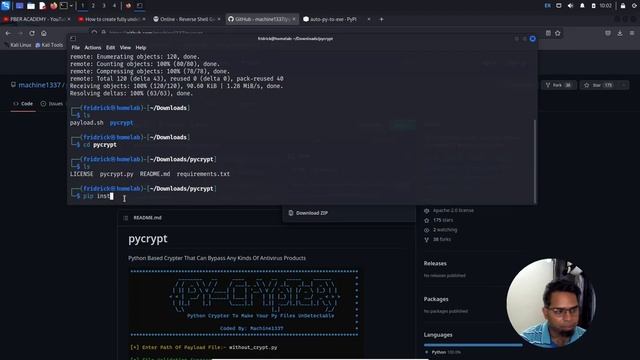Click the network display tray icon
This screenshot has height=360, width=640.
[559, 6]
